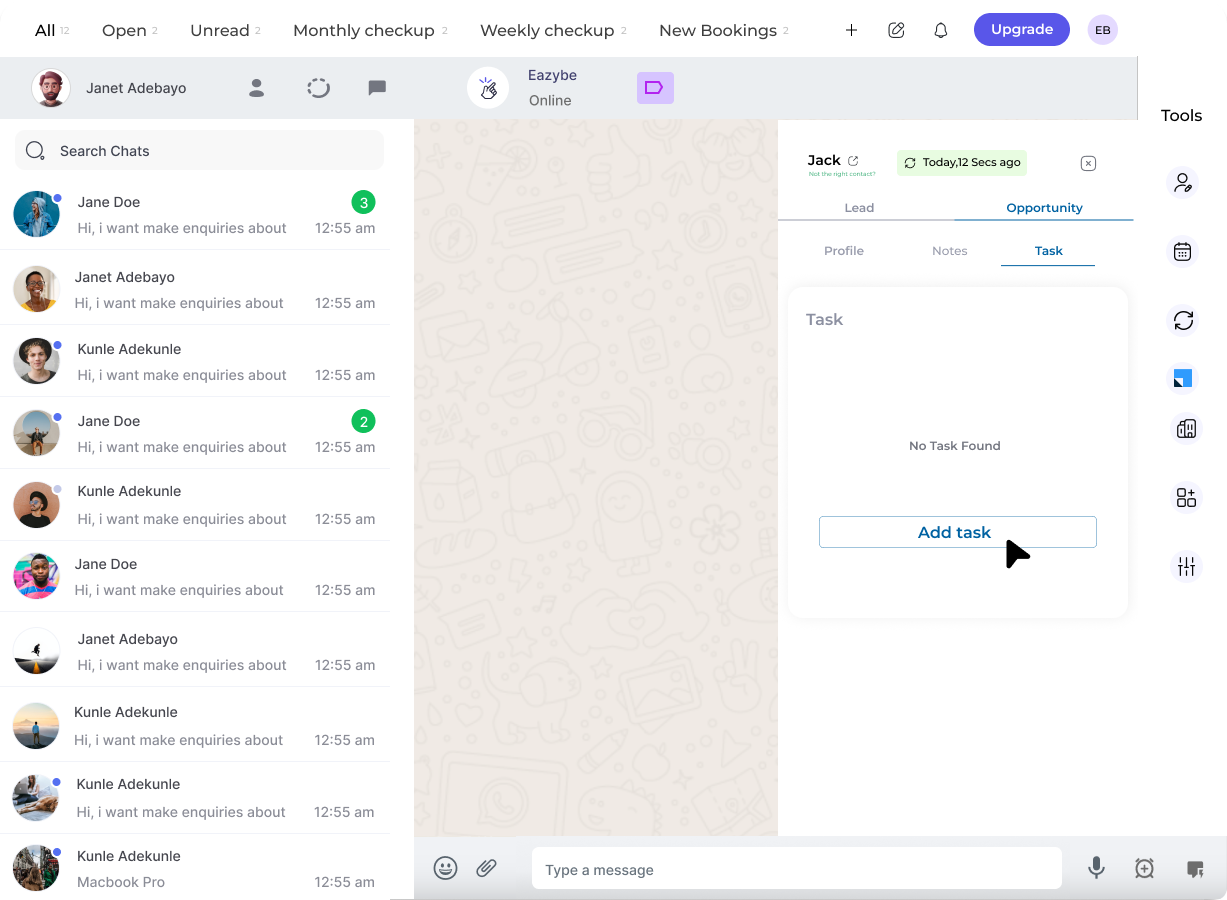The width and height of the screenshot is (1227, 900).
Task: Click the sync tool icon in the Tools sidebar
Action: tap(1183, 321)
